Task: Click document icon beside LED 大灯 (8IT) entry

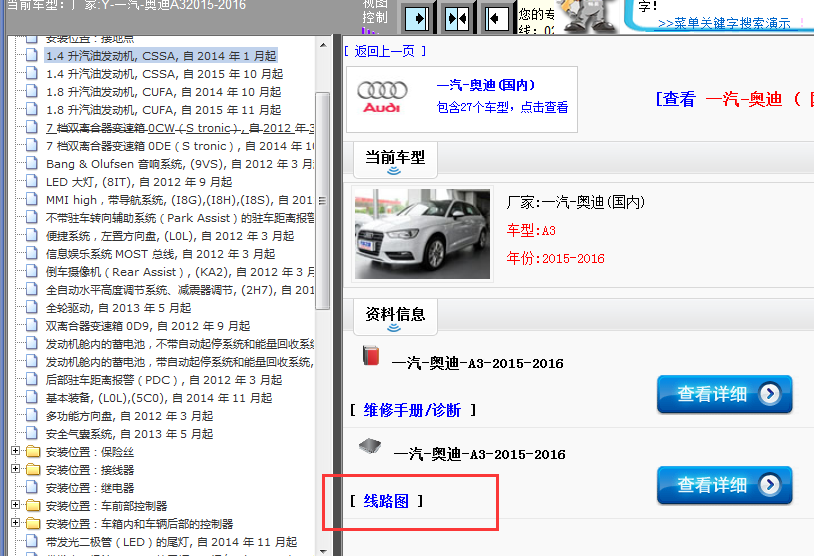Action: 32,181
